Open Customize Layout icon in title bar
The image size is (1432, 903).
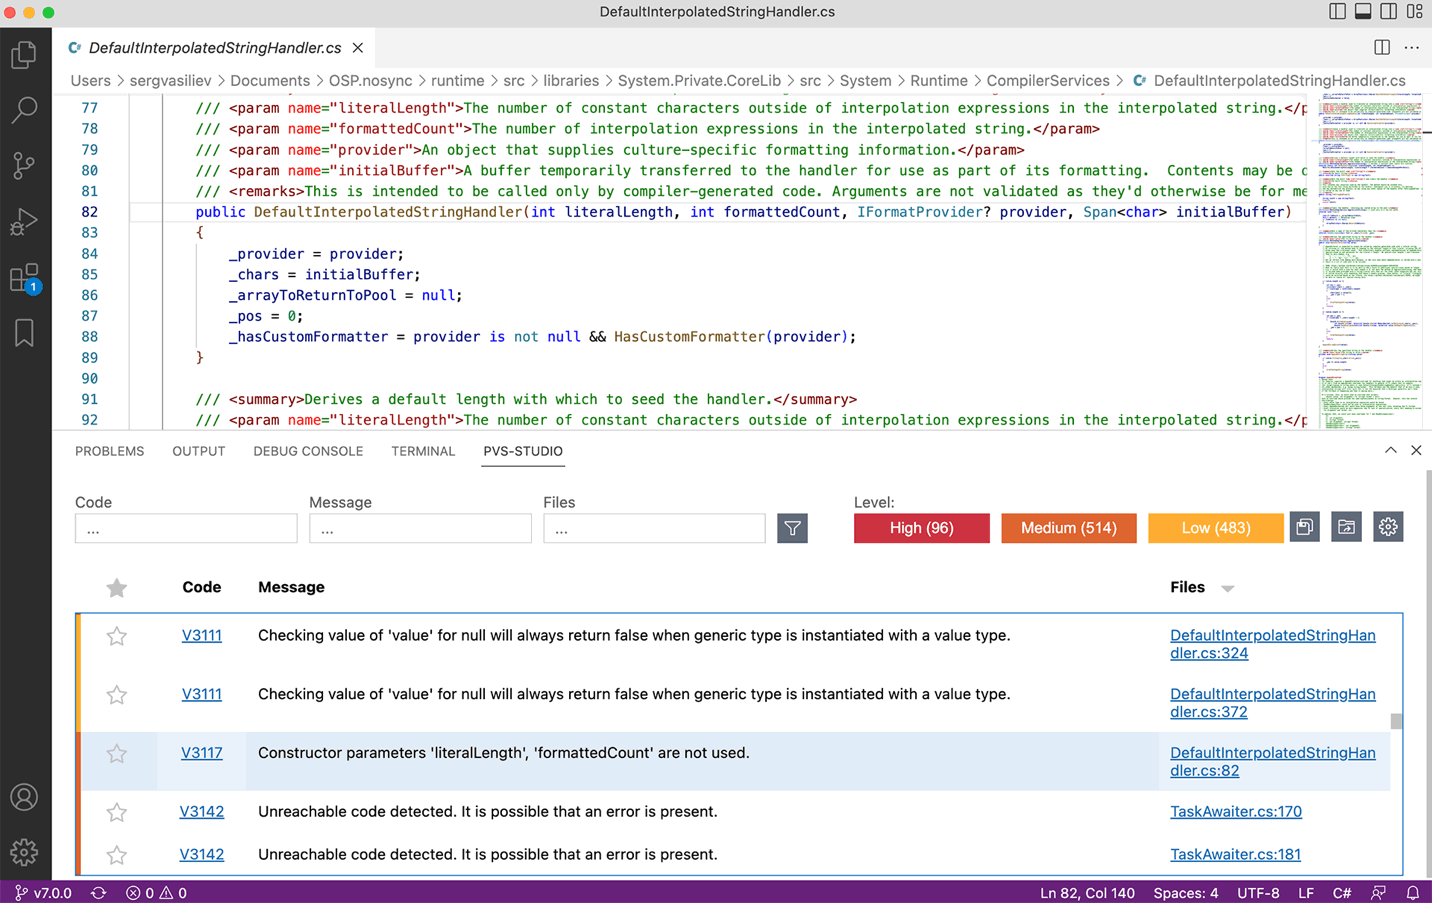pyautogui.click(x=1414, y=12)
